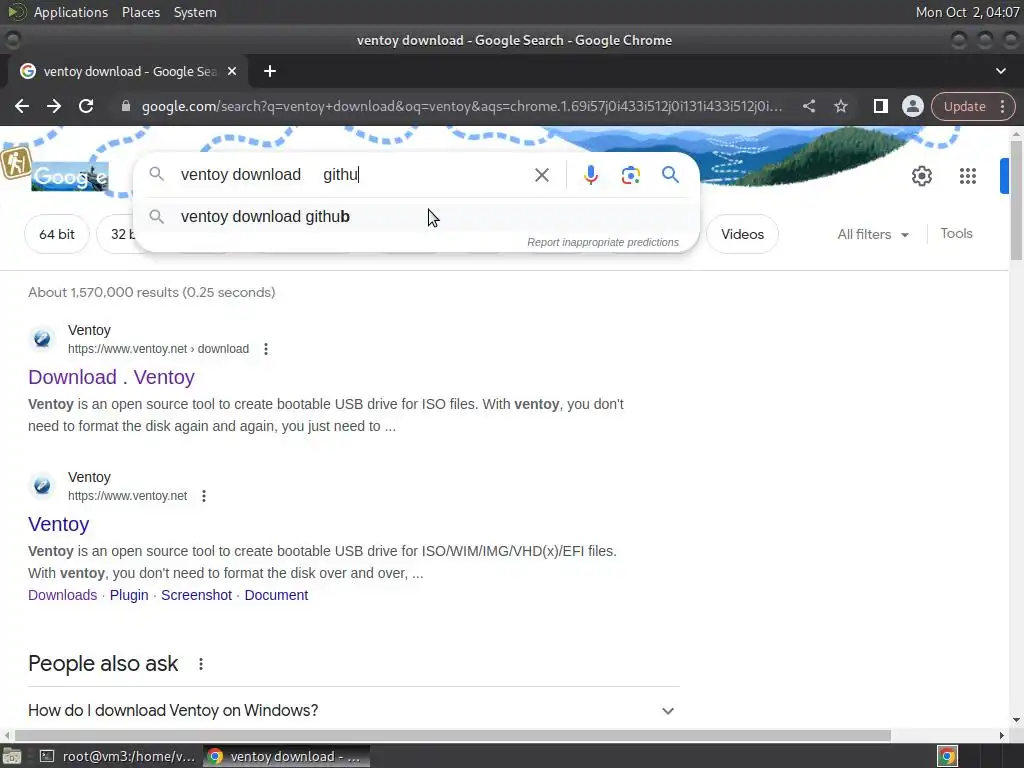Select the ventoy download Google Search tab
The width and height of the screenshot is (1024, 768).
[x=128, y=71]
